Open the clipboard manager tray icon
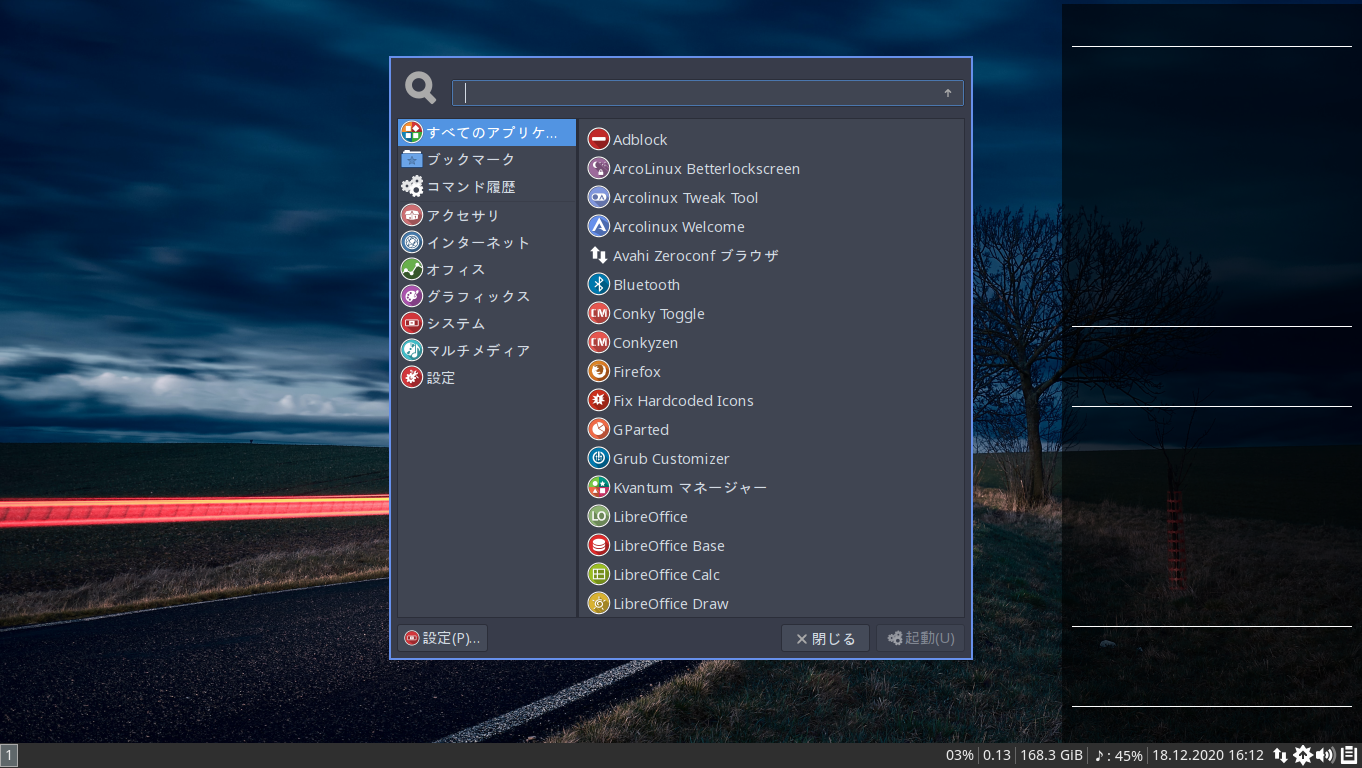1362x768 pixels. (x=1349, y=755)
